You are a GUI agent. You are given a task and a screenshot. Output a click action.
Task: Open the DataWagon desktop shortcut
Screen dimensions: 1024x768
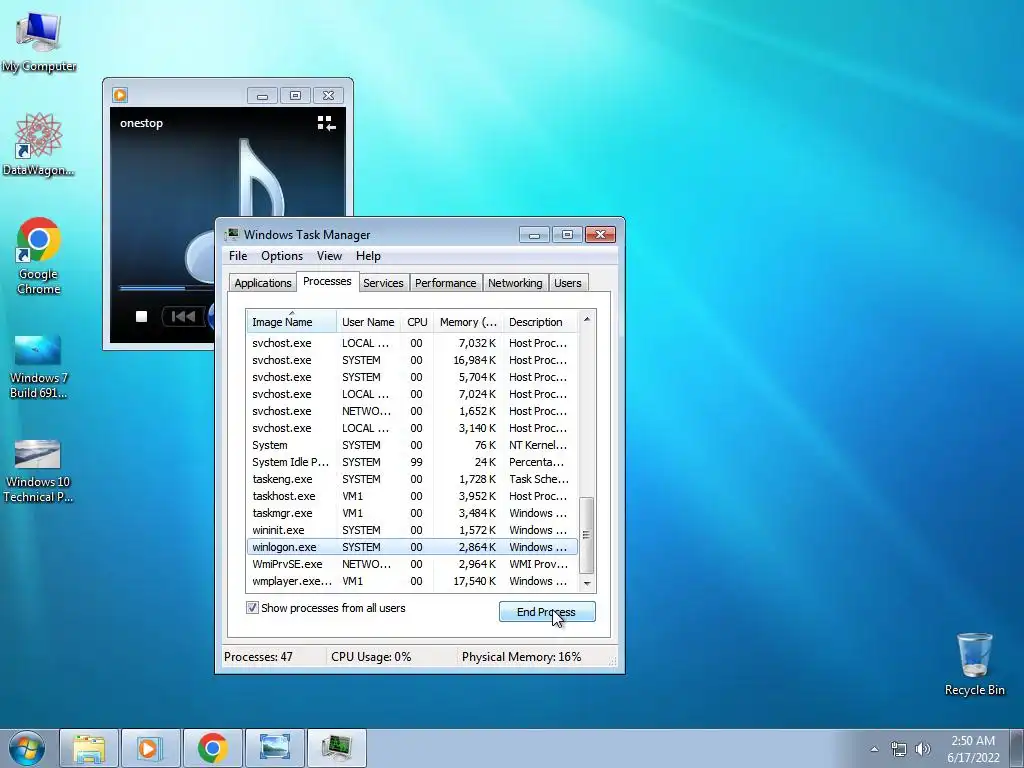39,144
